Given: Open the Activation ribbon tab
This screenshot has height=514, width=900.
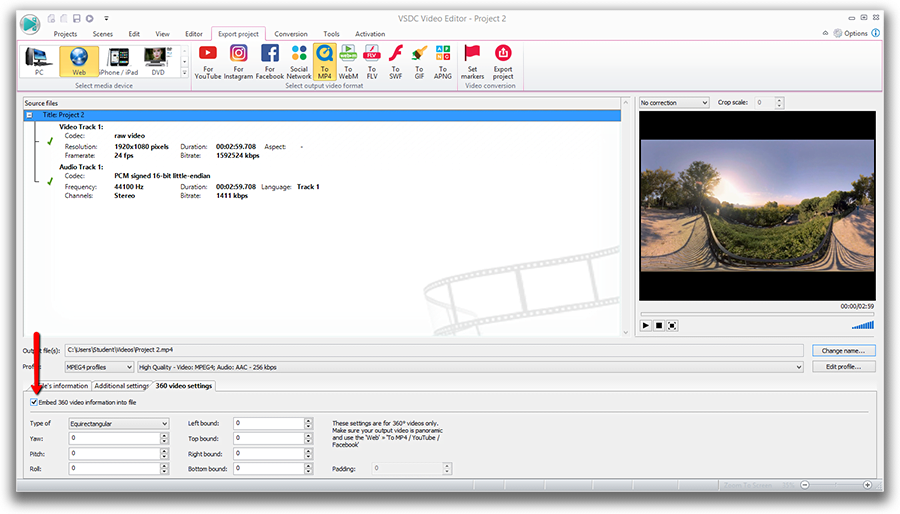Looking at the screenshot, I should (370, 34).
